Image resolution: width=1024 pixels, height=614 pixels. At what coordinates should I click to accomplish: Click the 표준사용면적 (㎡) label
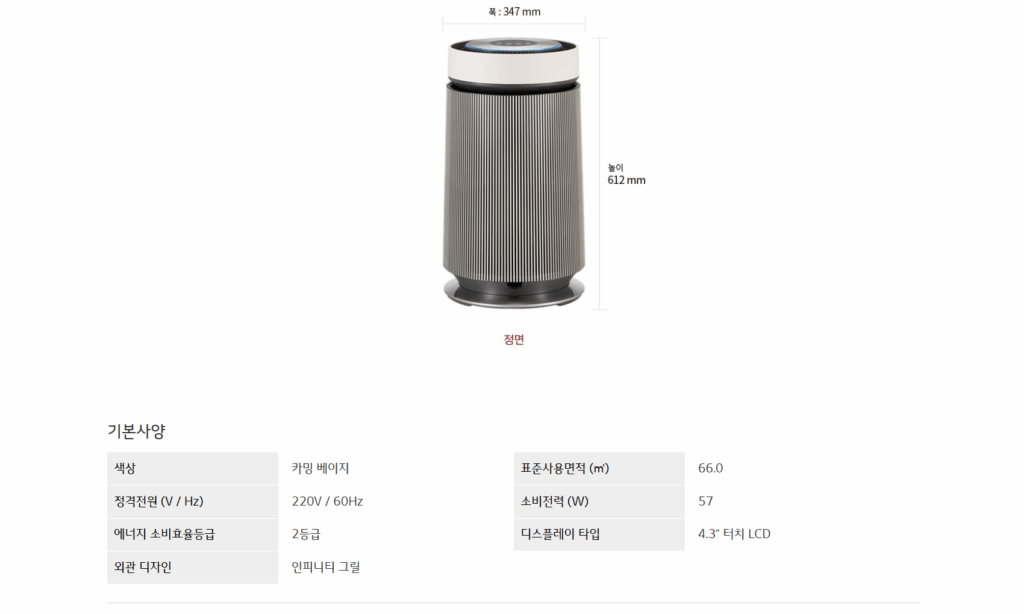565,468
